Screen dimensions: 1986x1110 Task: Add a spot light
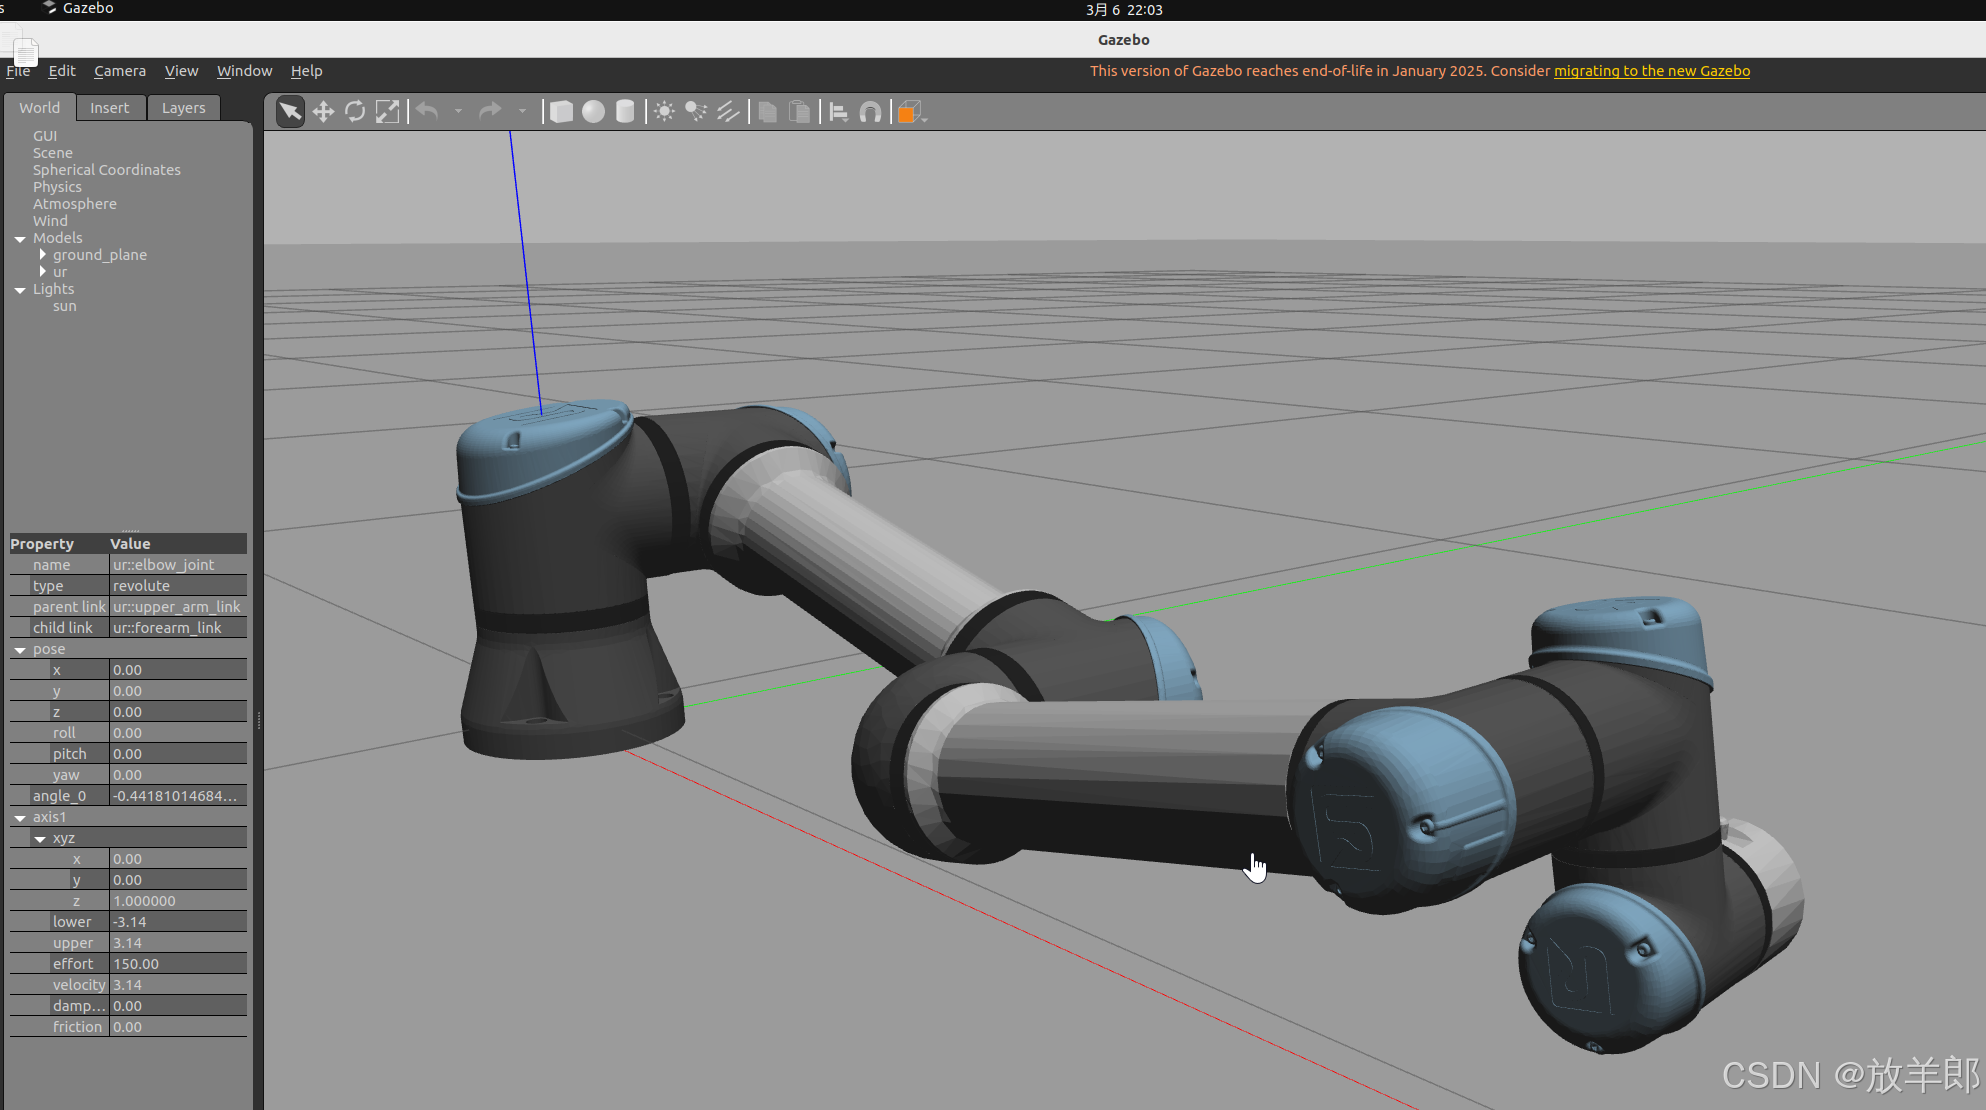click(696, 112)
